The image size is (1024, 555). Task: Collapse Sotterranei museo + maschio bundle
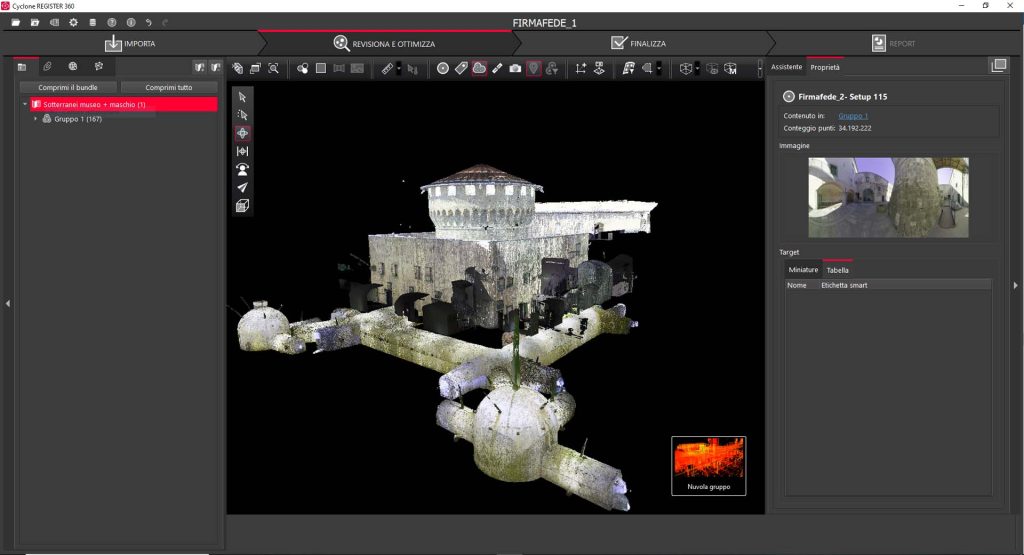tap(25, 104)
